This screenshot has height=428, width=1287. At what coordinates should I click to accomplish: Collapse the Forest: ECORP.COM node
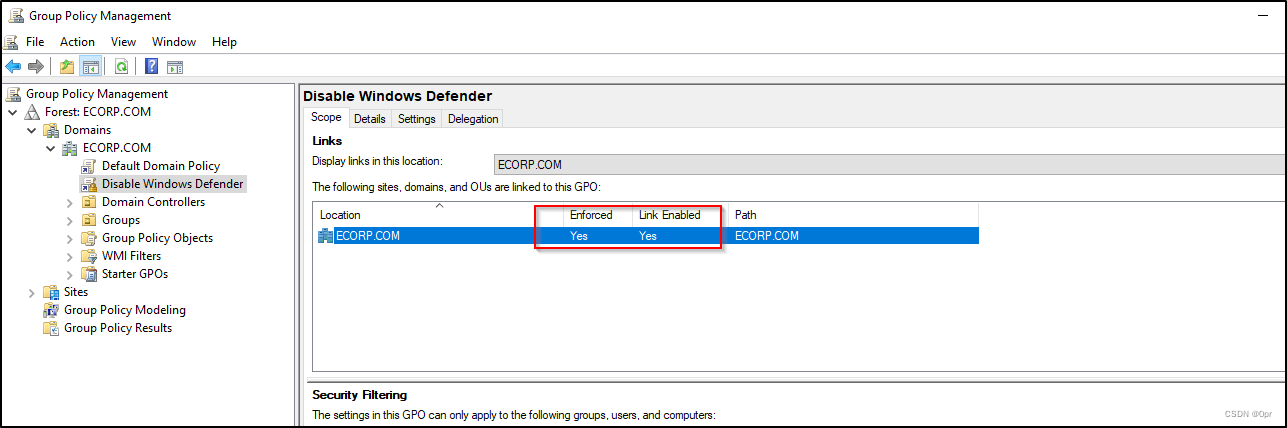tap(13, 112)
